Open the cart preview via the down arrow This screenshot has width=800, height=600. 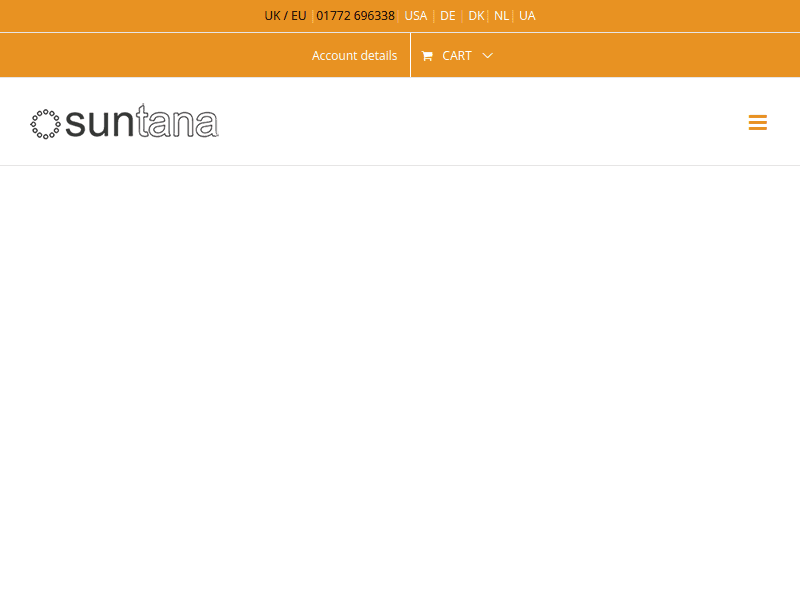487,57
